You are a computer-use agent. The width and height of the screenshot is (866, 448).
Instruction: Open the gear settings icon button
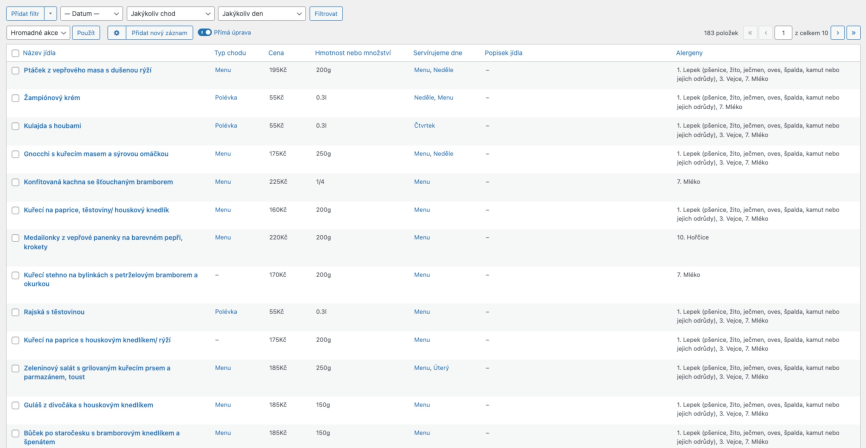(x=117, y=33)
